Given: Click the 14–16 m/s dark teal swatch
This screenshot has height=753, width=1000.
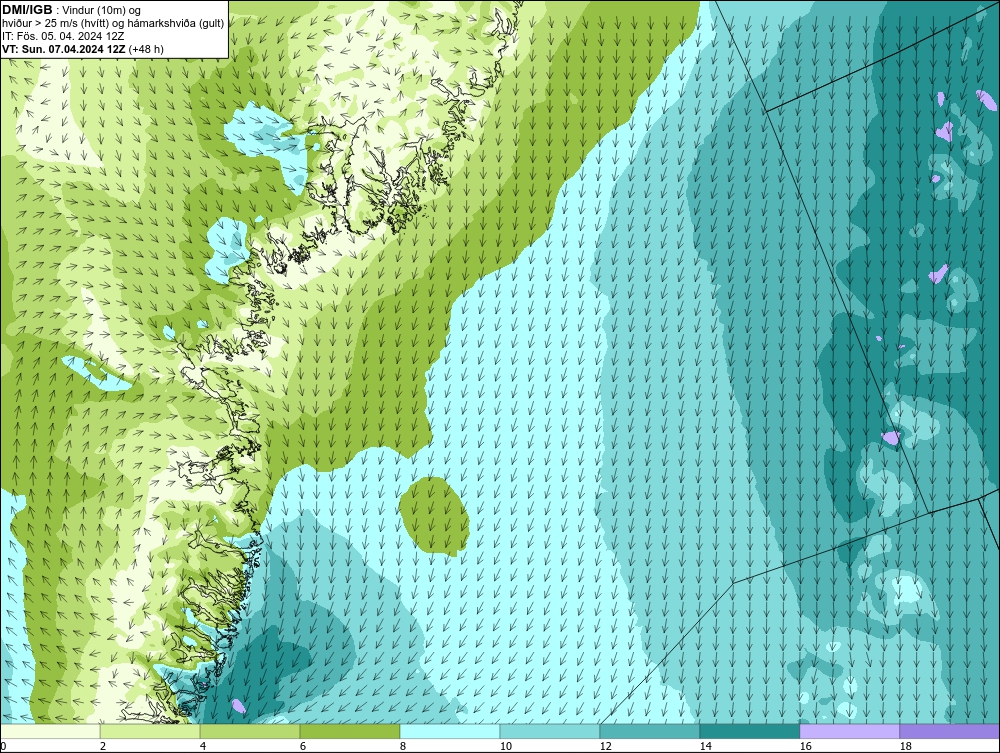Looking at the screenshot, I should pos(749,731).
